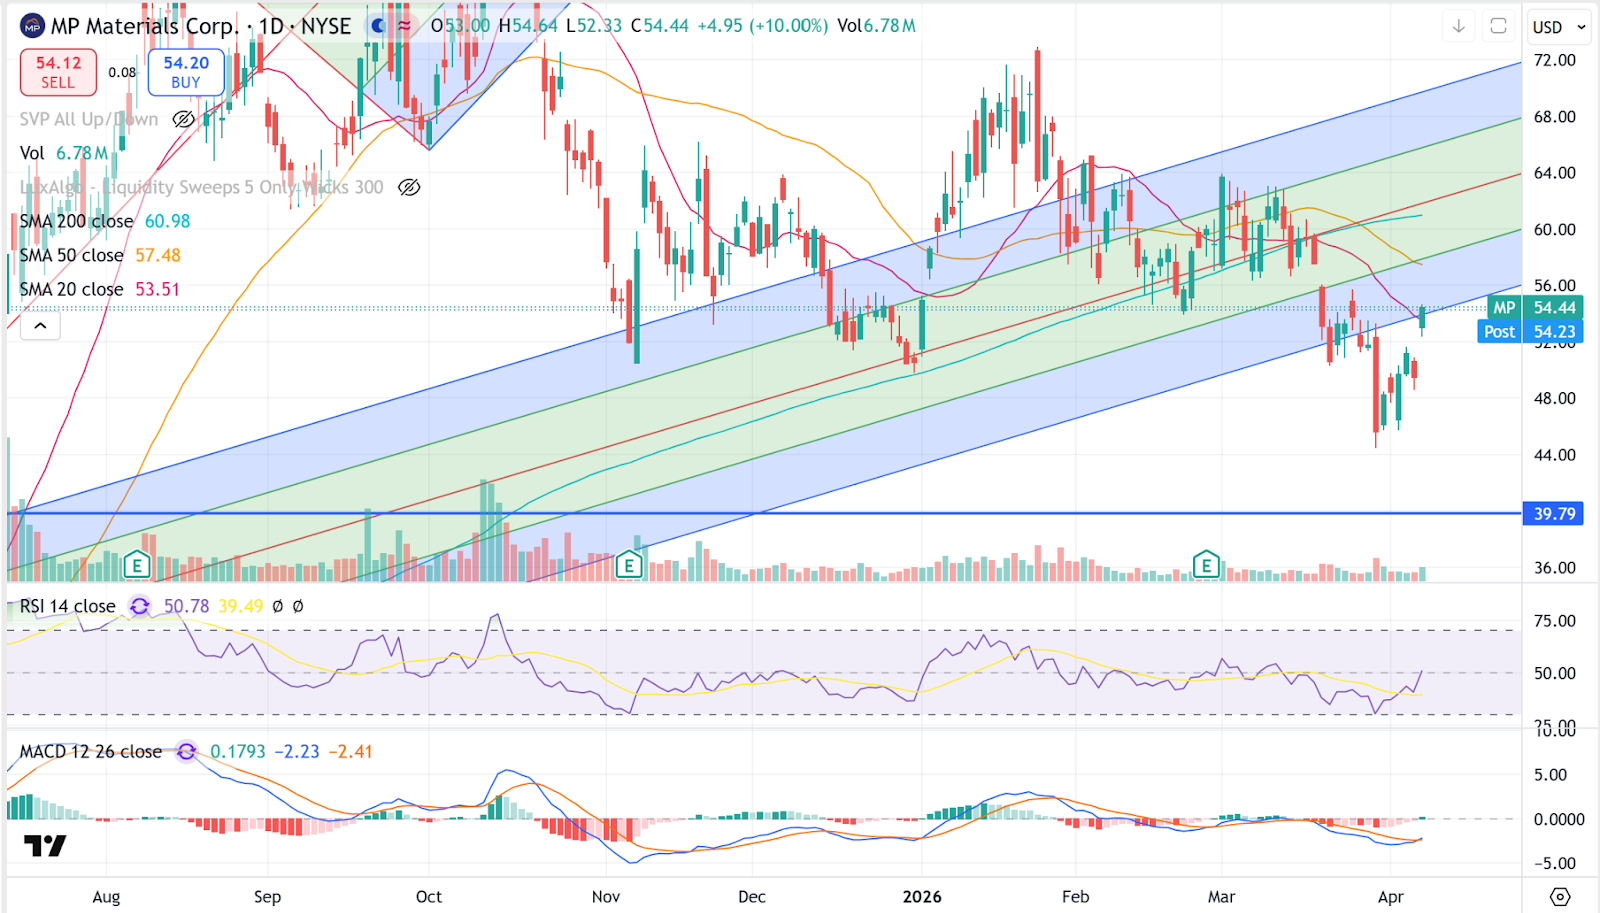The width and height of the screenshot is (1600, 913).
Task: Select the LuxAlgo Liquidity Sweeps legend label
Action: [201, 187]
